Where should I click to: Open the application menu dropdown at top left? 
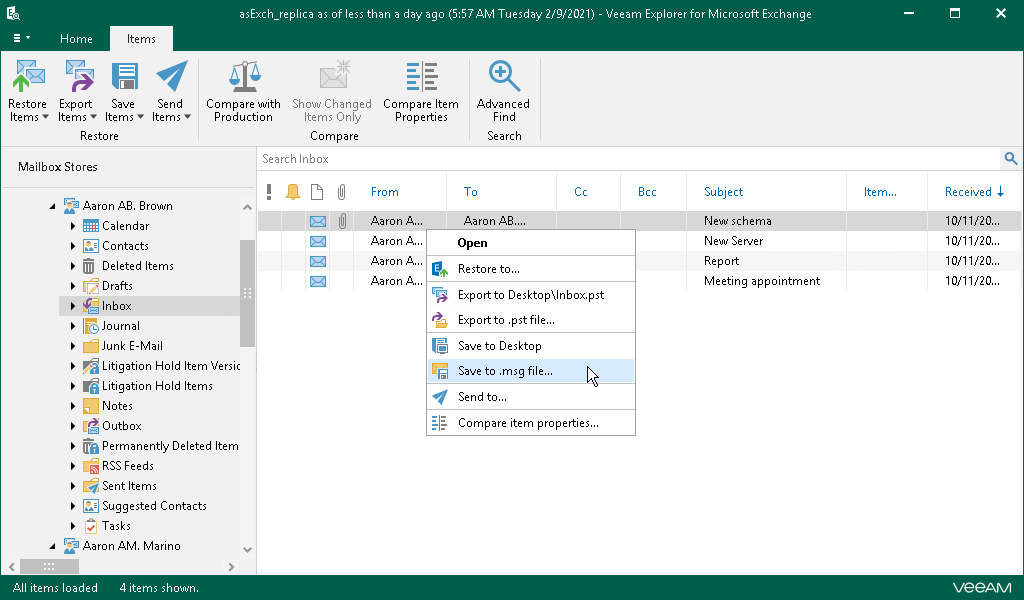click(21, 38)
